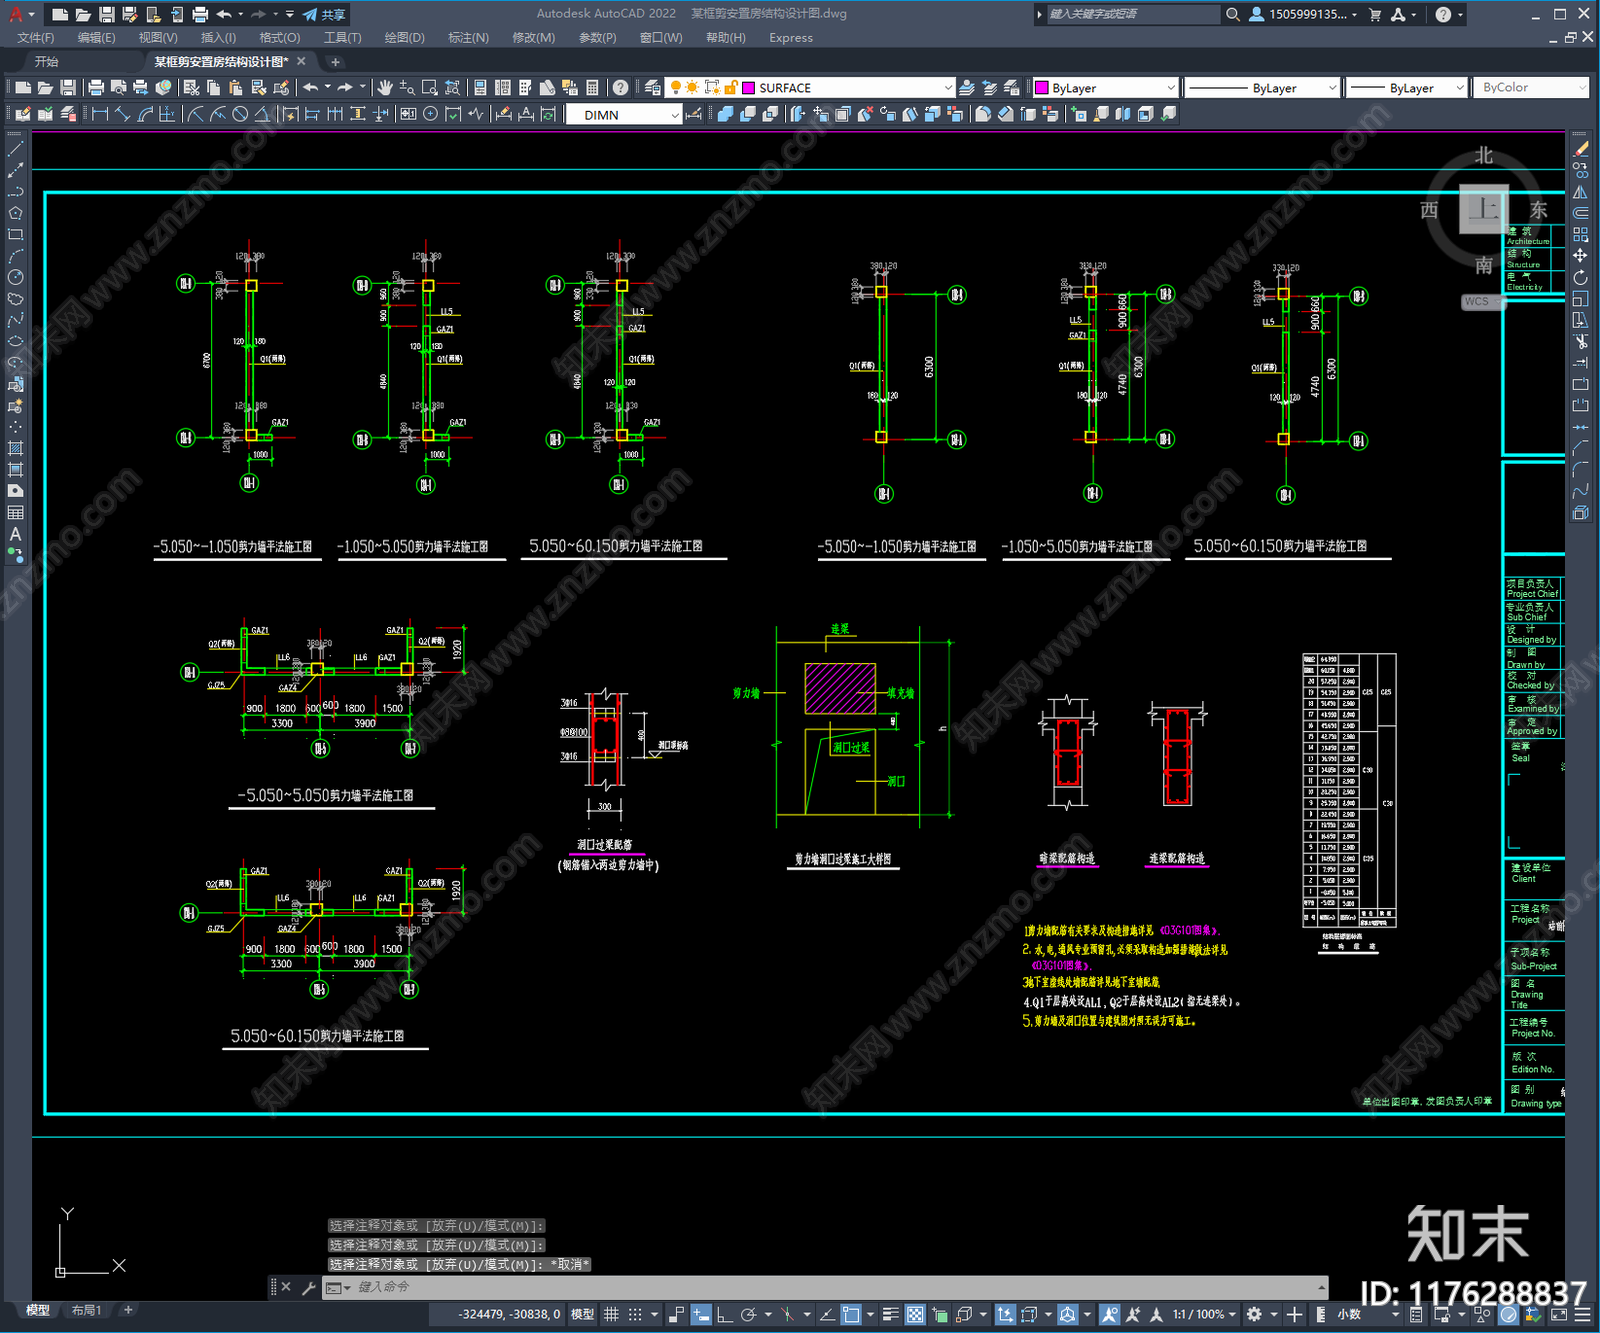The image size is (1600, 1333).
Task: Toggle snap mode in status bar
Action: (635, 1314)
